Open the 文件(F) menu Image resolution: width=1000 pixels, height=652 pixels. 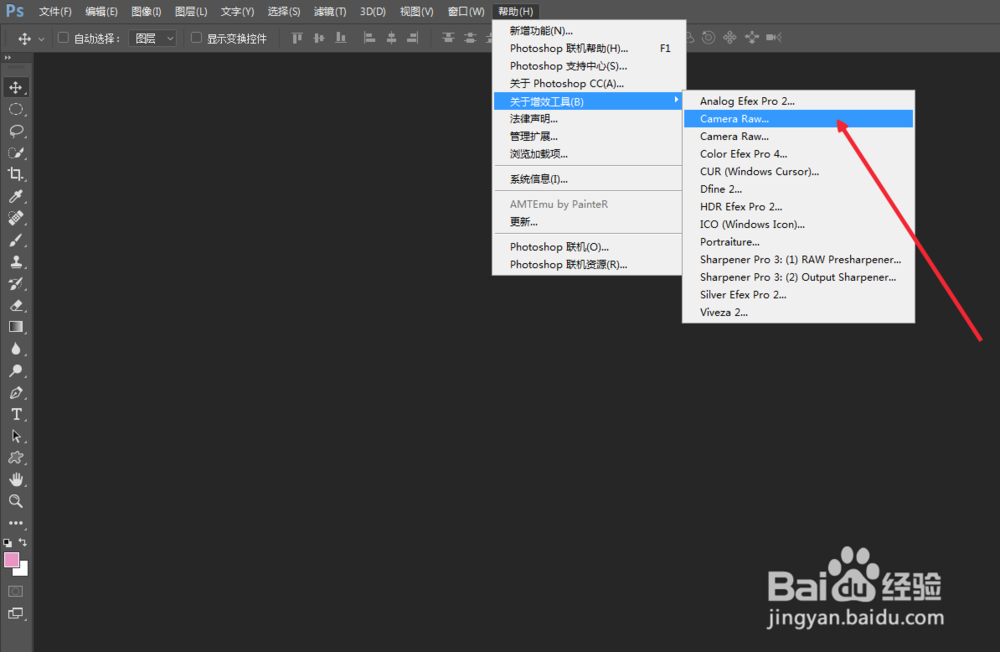[55, 11]
